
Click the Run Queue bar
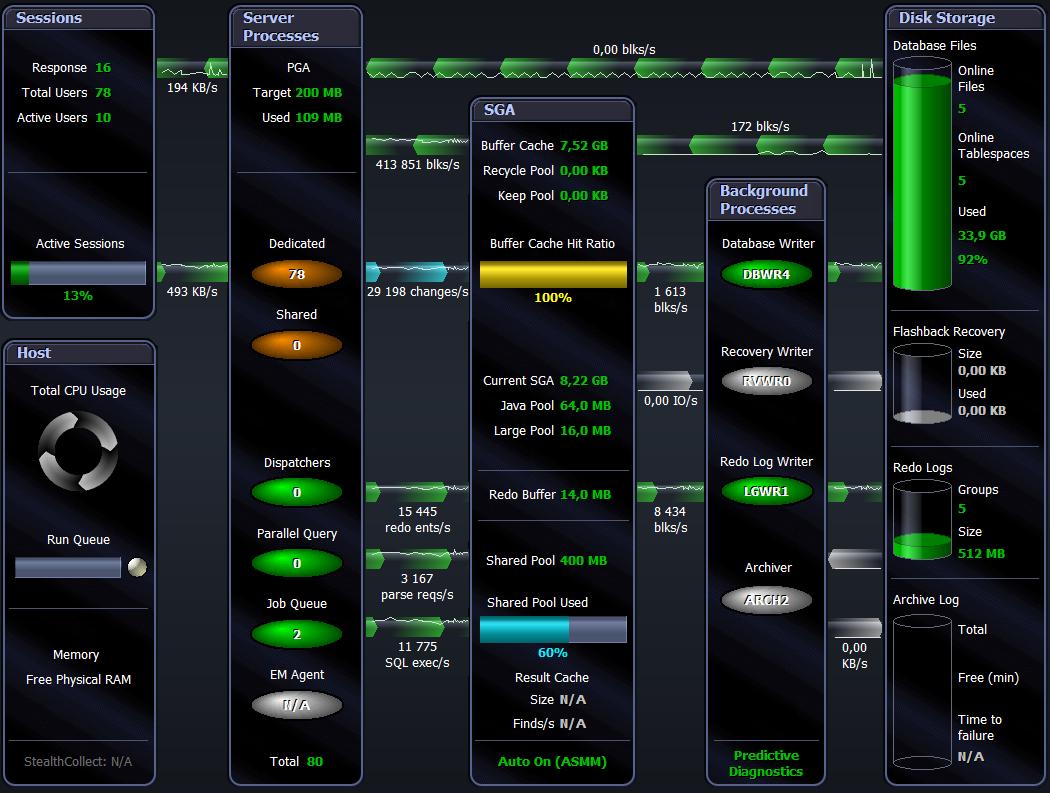coord(68,568)
